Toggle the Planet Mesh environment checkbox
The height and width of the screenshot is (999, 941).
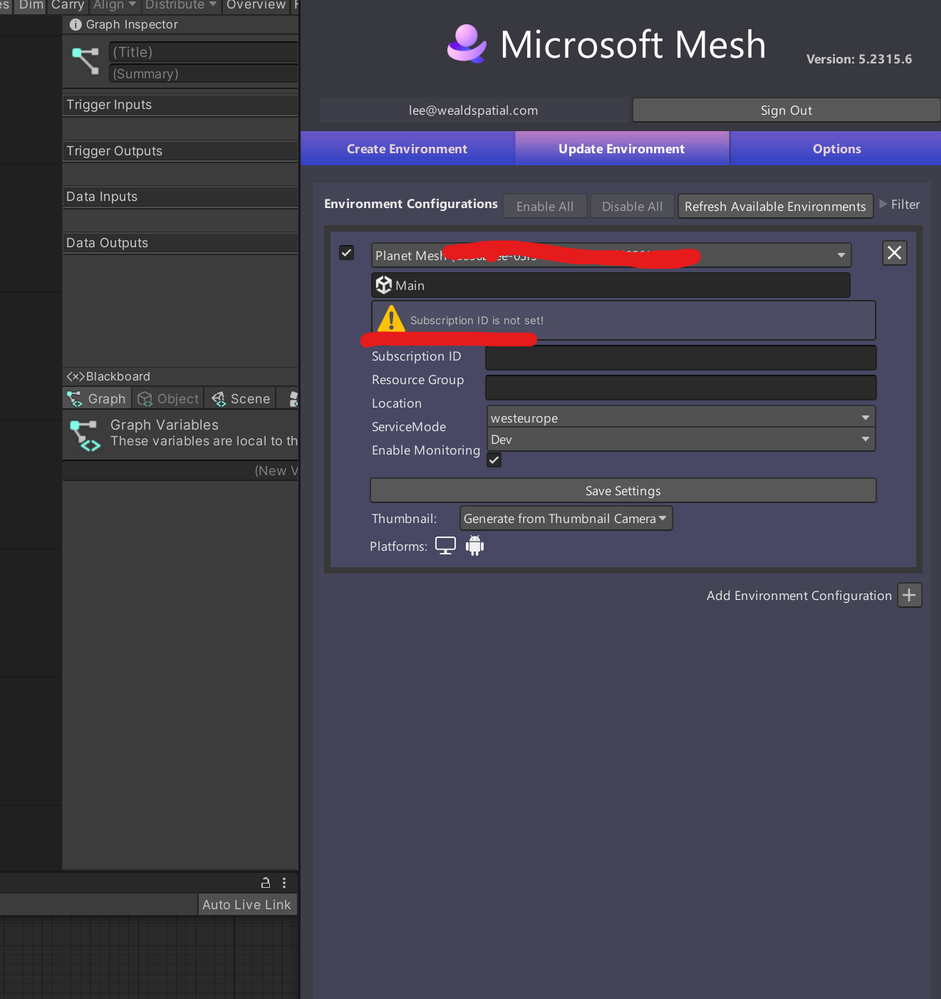coord(346,252)
